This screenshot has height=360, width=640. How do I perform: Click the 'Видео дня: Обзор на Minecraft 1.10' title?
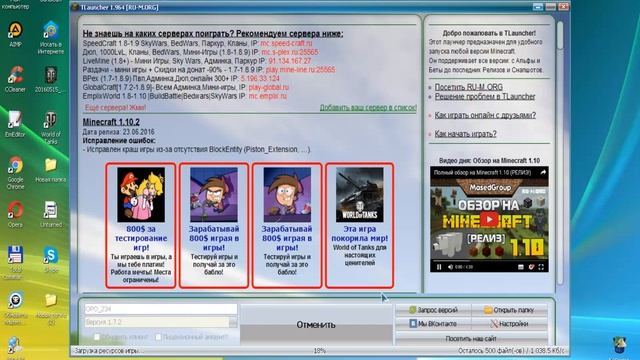click(x=489, y=161)
